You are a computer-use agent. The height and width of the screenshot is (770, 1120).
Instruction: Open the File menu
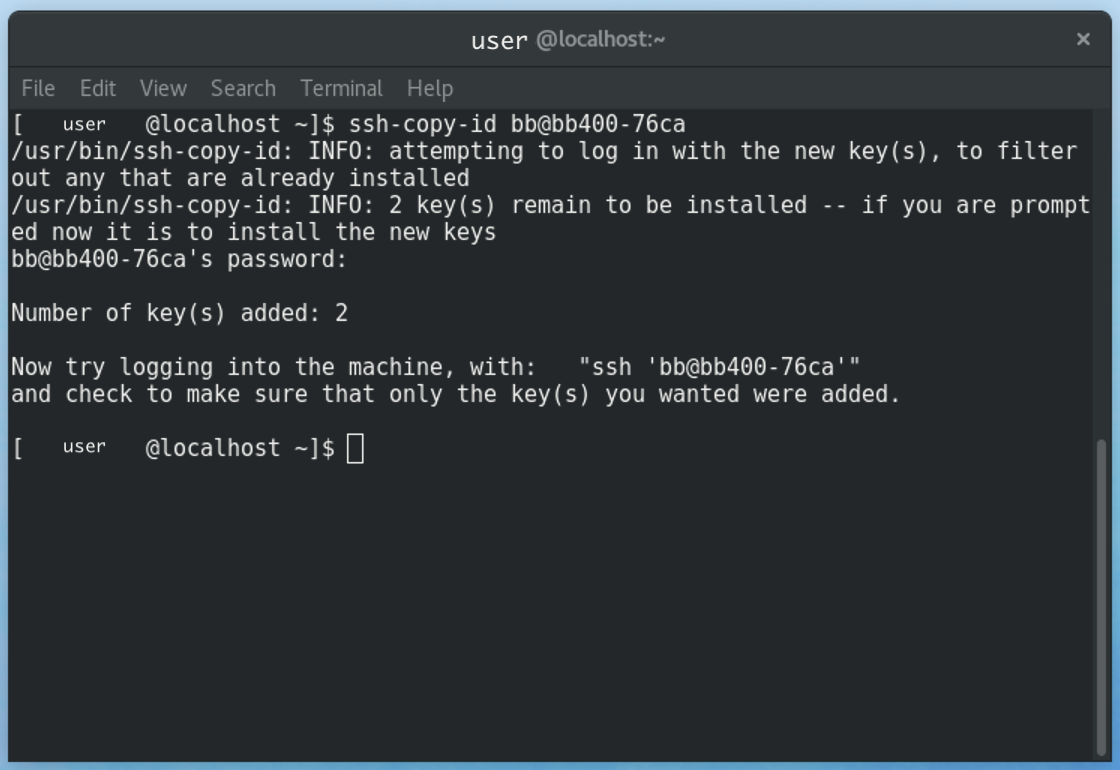(x=38, y=88)
